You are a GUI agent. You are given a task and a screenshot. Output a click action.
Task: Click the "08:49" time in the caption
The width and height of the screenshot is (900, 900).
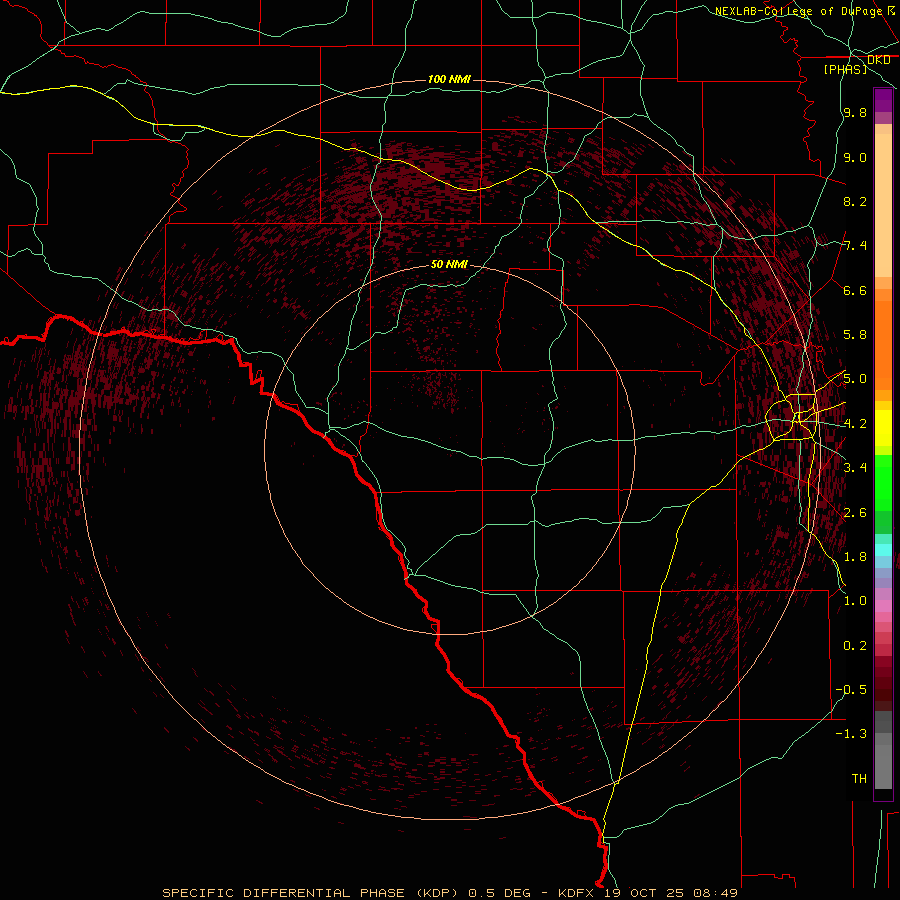pyautogui.click(x=716, y=893)
